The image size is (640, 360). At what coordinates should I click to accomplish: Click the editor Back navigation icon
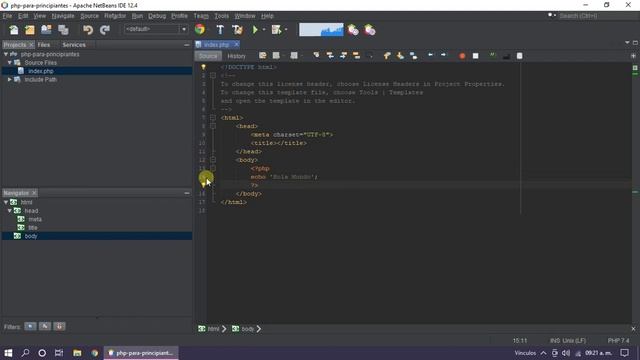[276, 56]
